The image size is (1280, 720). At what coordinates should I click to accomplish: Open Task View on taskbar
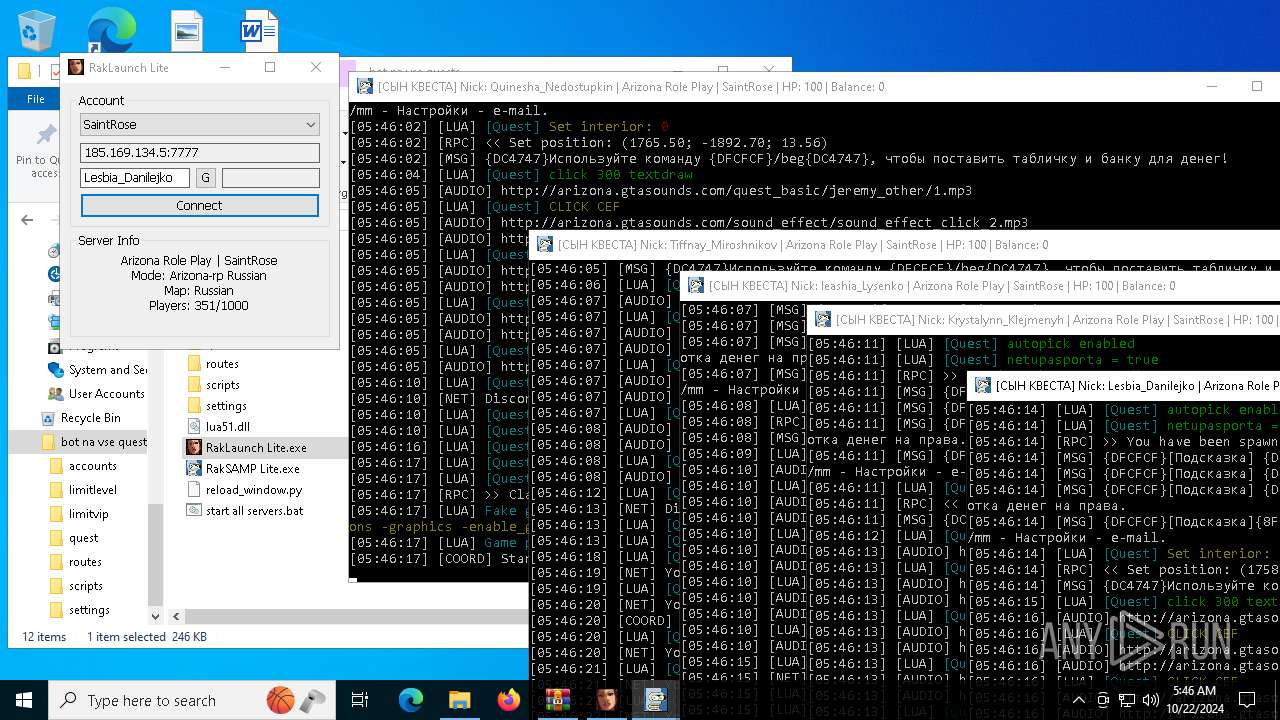tap(360, 700)
